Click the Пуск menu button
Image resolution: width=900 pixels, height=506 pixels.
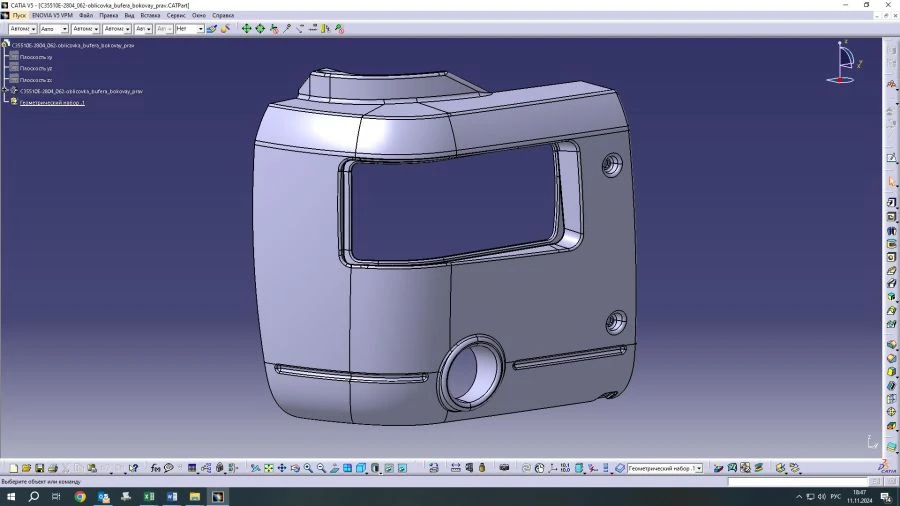point(19,15)
